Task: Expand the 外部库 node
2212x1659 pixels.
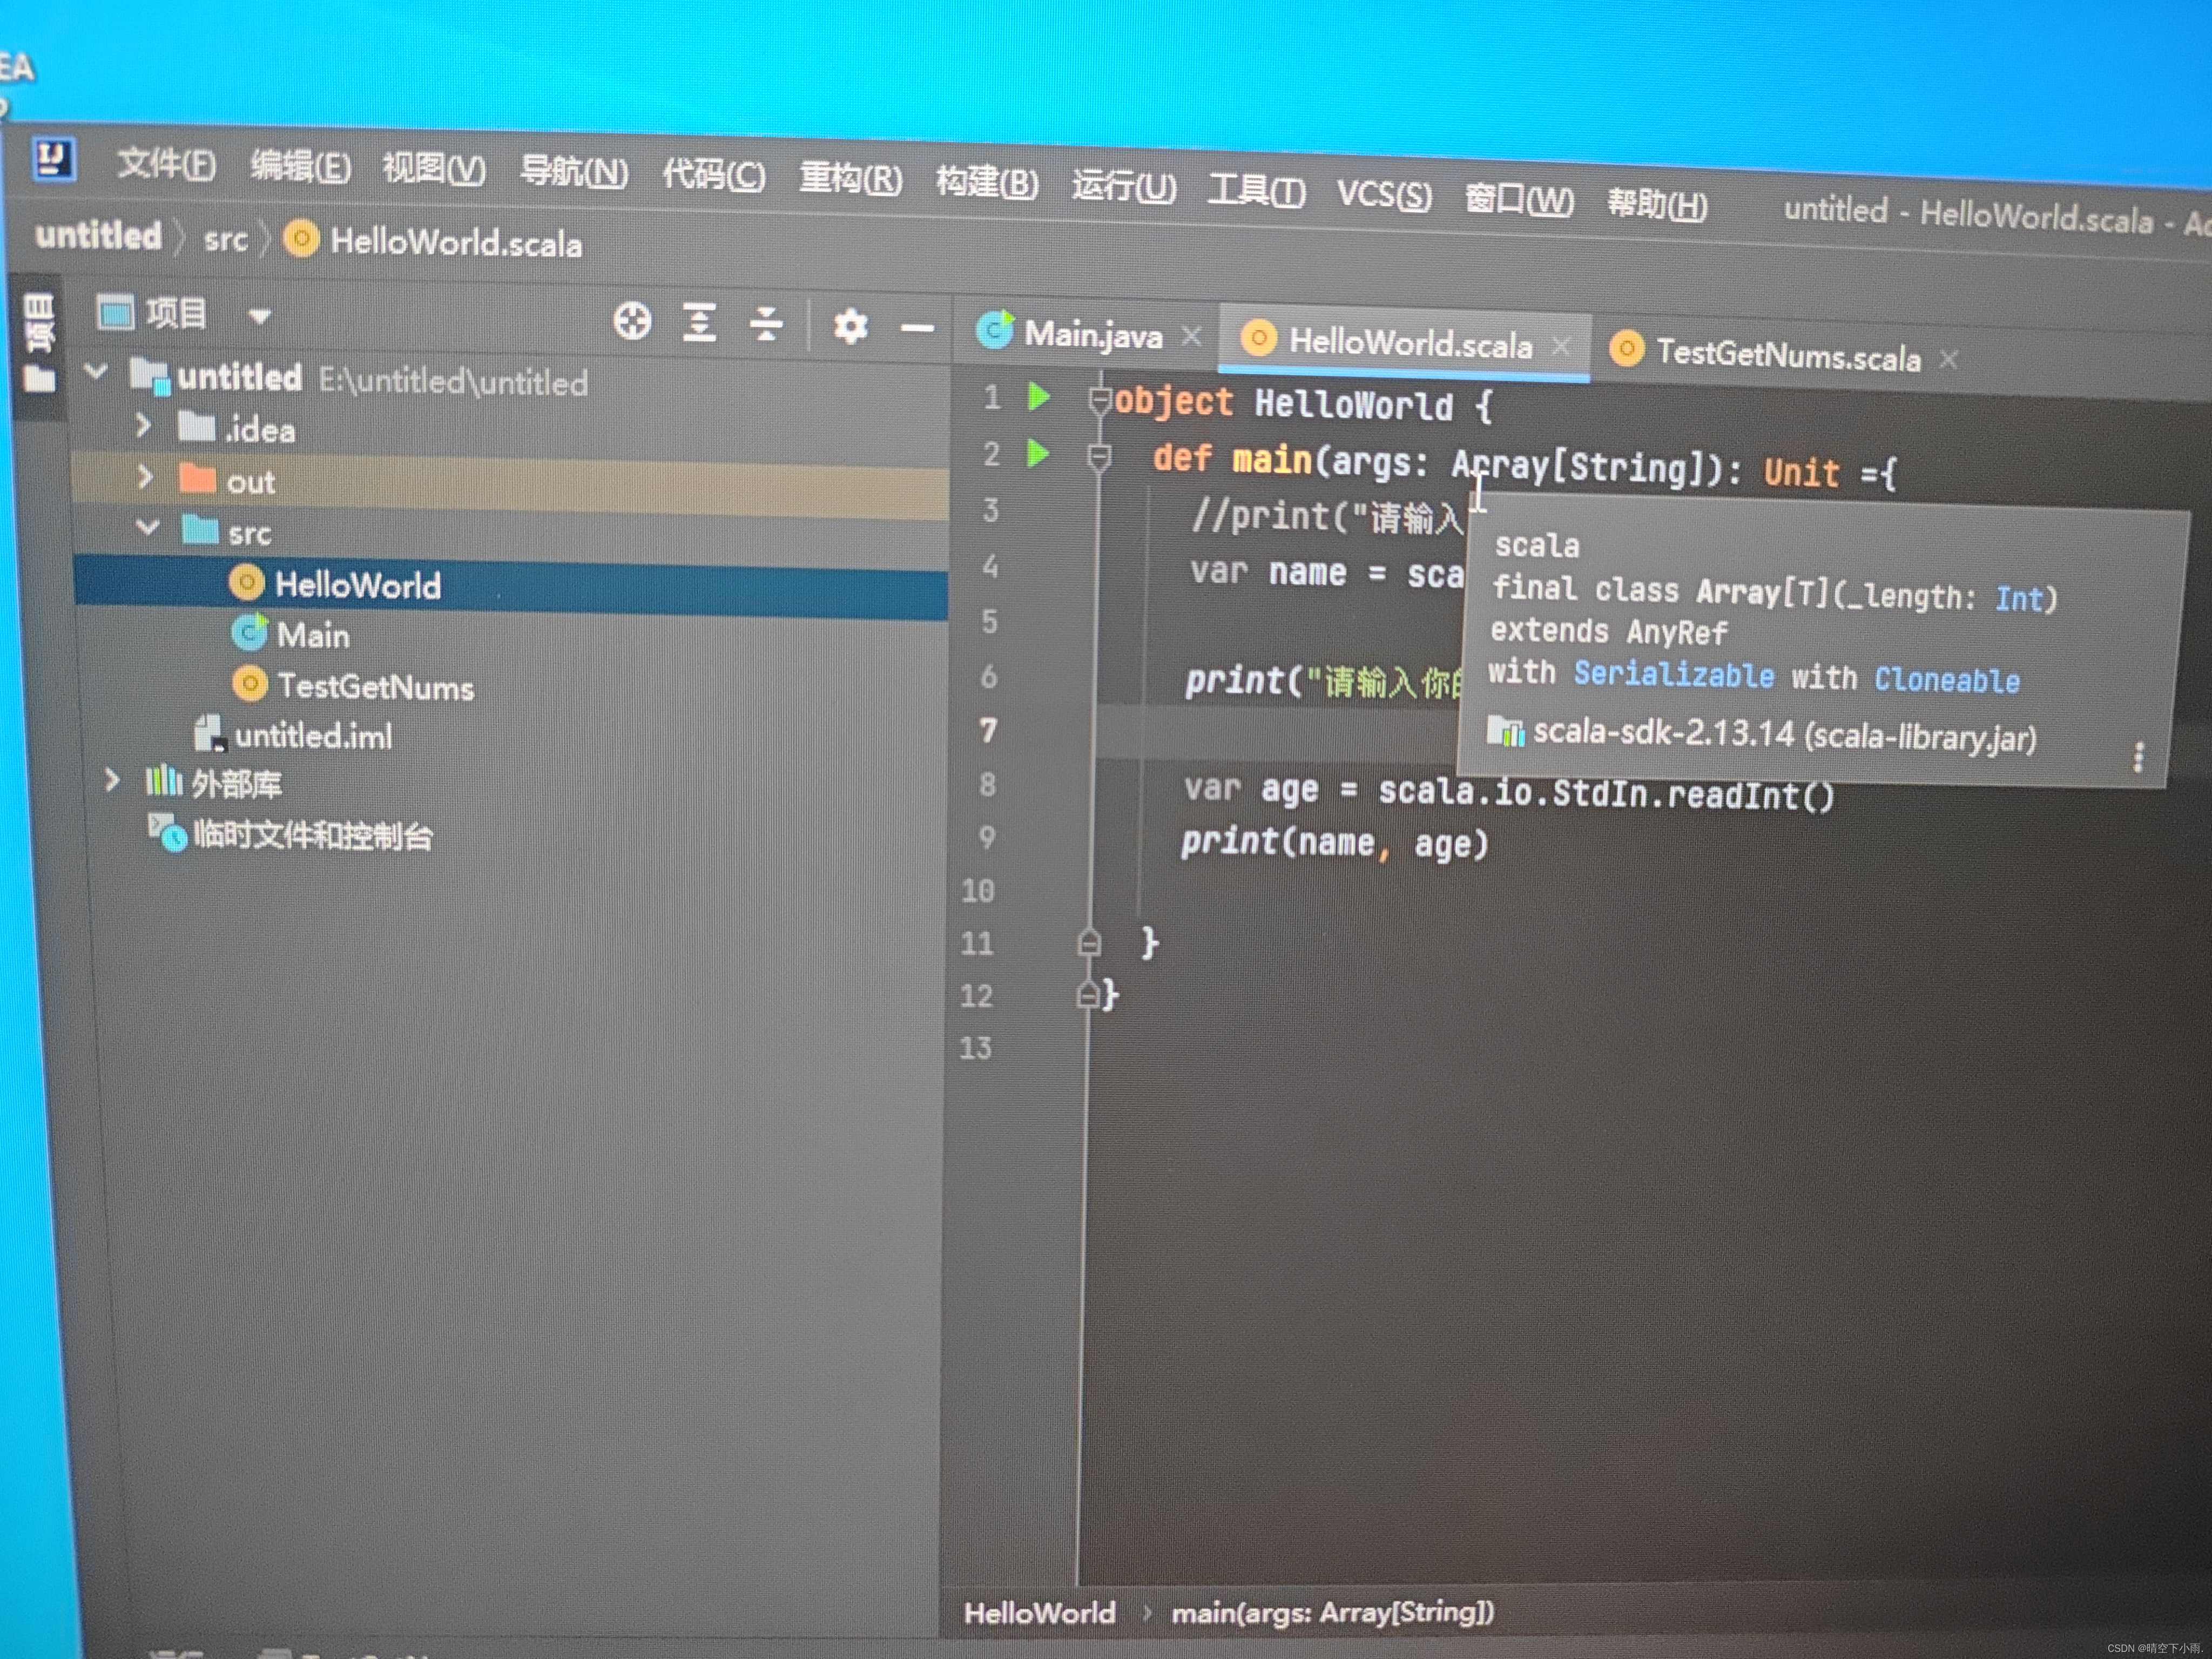Action: (x=112, y=779)
